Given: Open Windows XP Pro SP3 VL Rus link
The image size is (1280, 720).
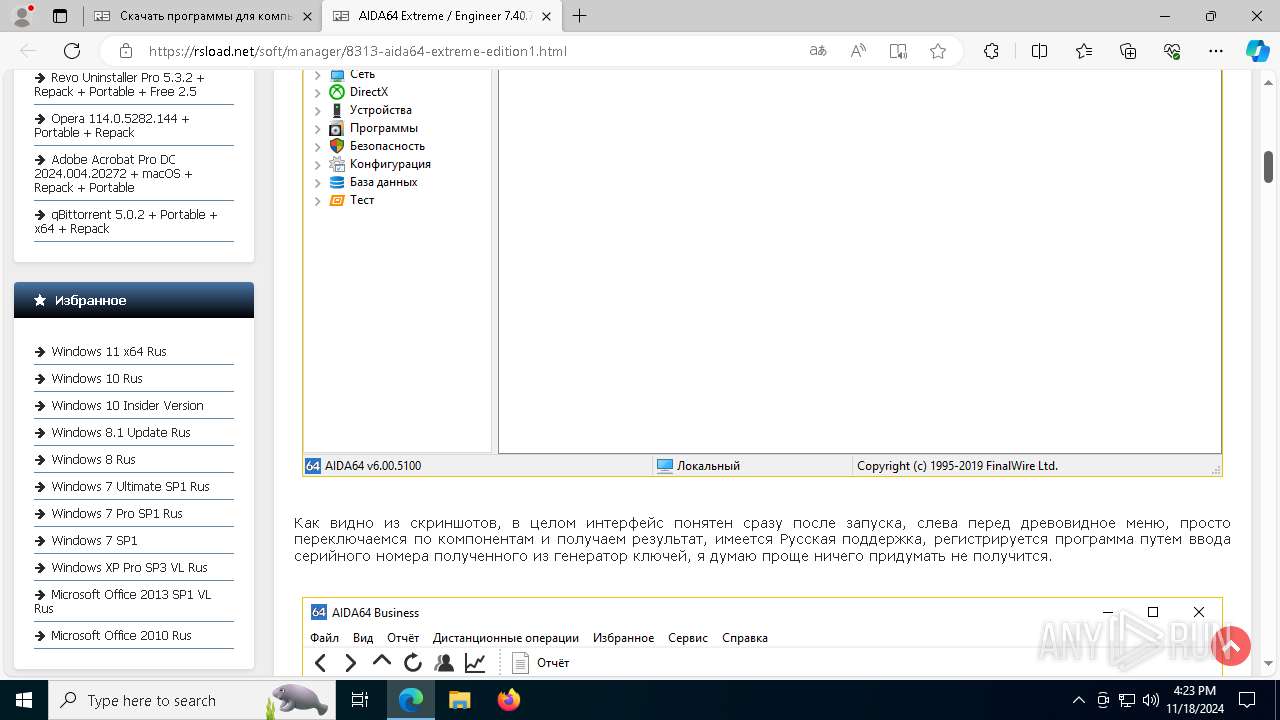Looking at the screenshot, I should 129,568.
